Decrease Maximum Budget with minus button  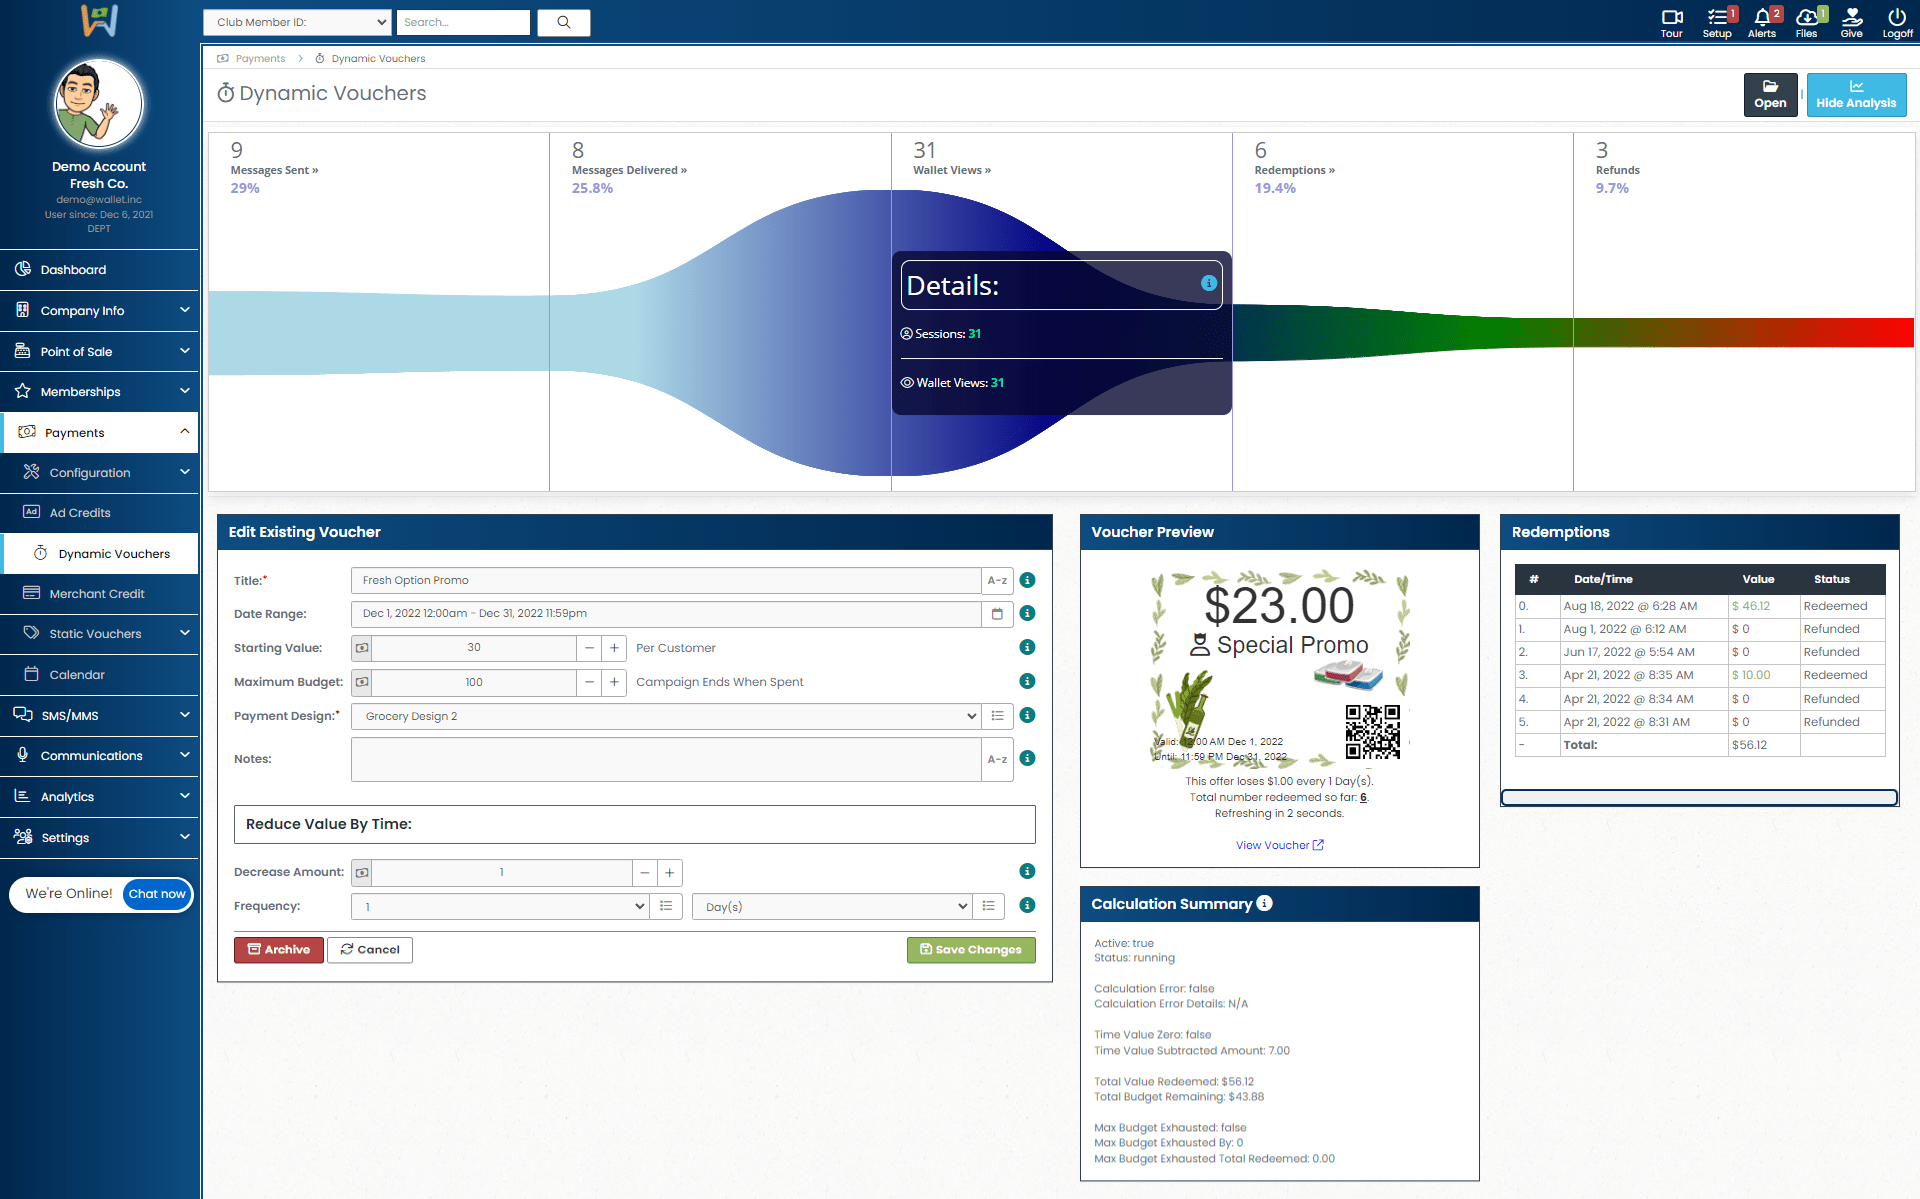589,682
